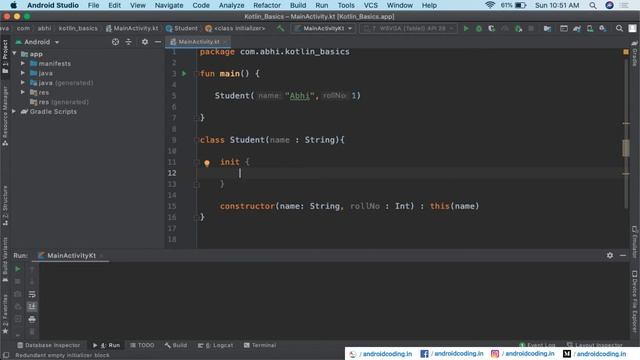The height and width of the screenshot is (360, 640).
Task: Stop the running app toolbar button
Action: (x=531, y=28)
